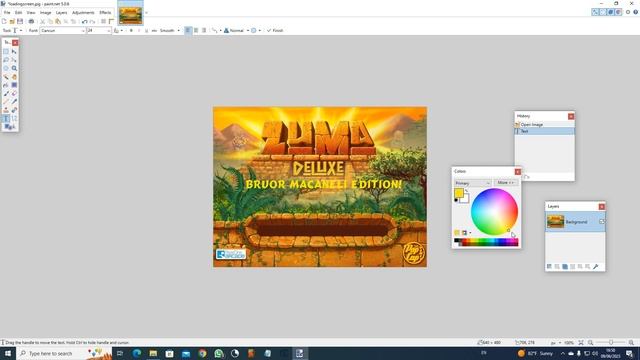640x360 pixels.
Task: Click the Duplicate Layer icon
Action: (565, 267)
